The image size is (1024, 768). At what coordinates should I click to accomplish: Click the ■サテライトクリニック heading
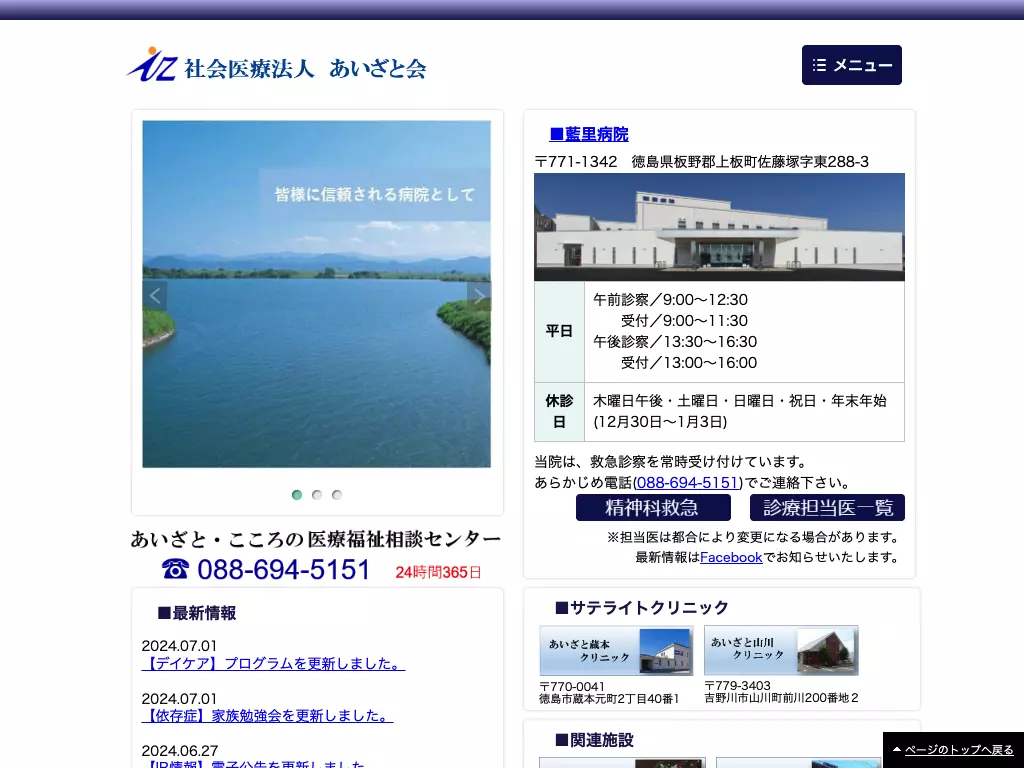(x=641, y=607)
